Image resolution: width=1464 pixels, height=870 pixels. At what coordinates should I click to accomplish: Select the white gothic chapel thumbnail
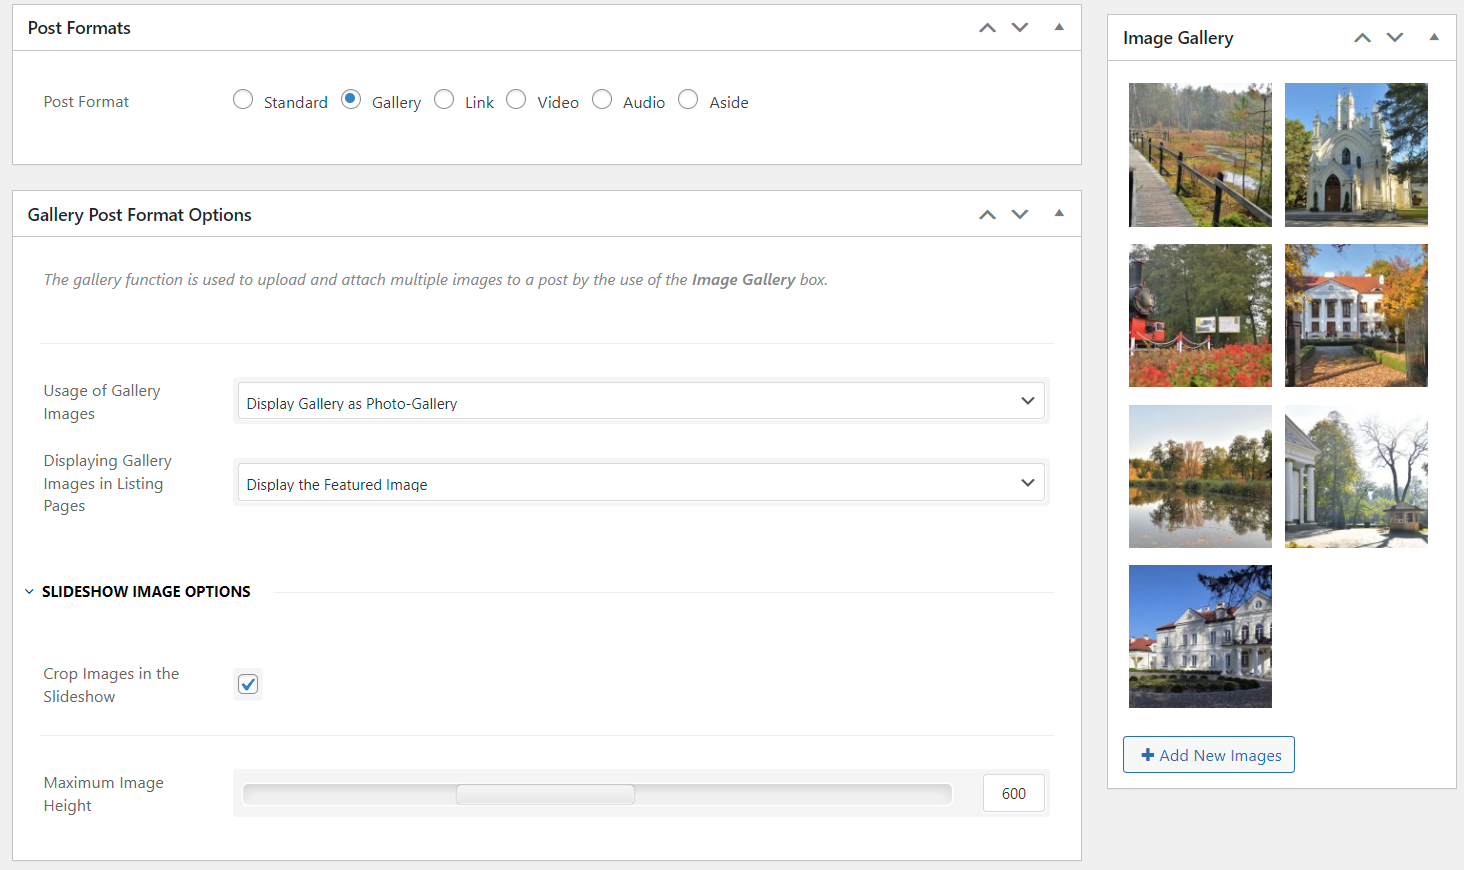(1356, 155)
